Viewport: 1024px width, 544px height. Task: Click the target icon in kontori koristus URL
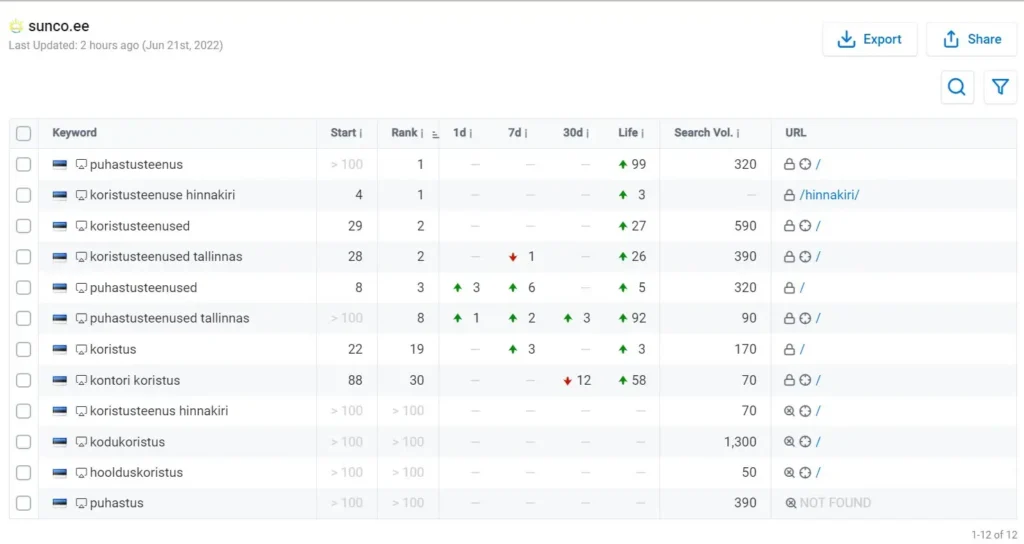click(x=805, y=381)
